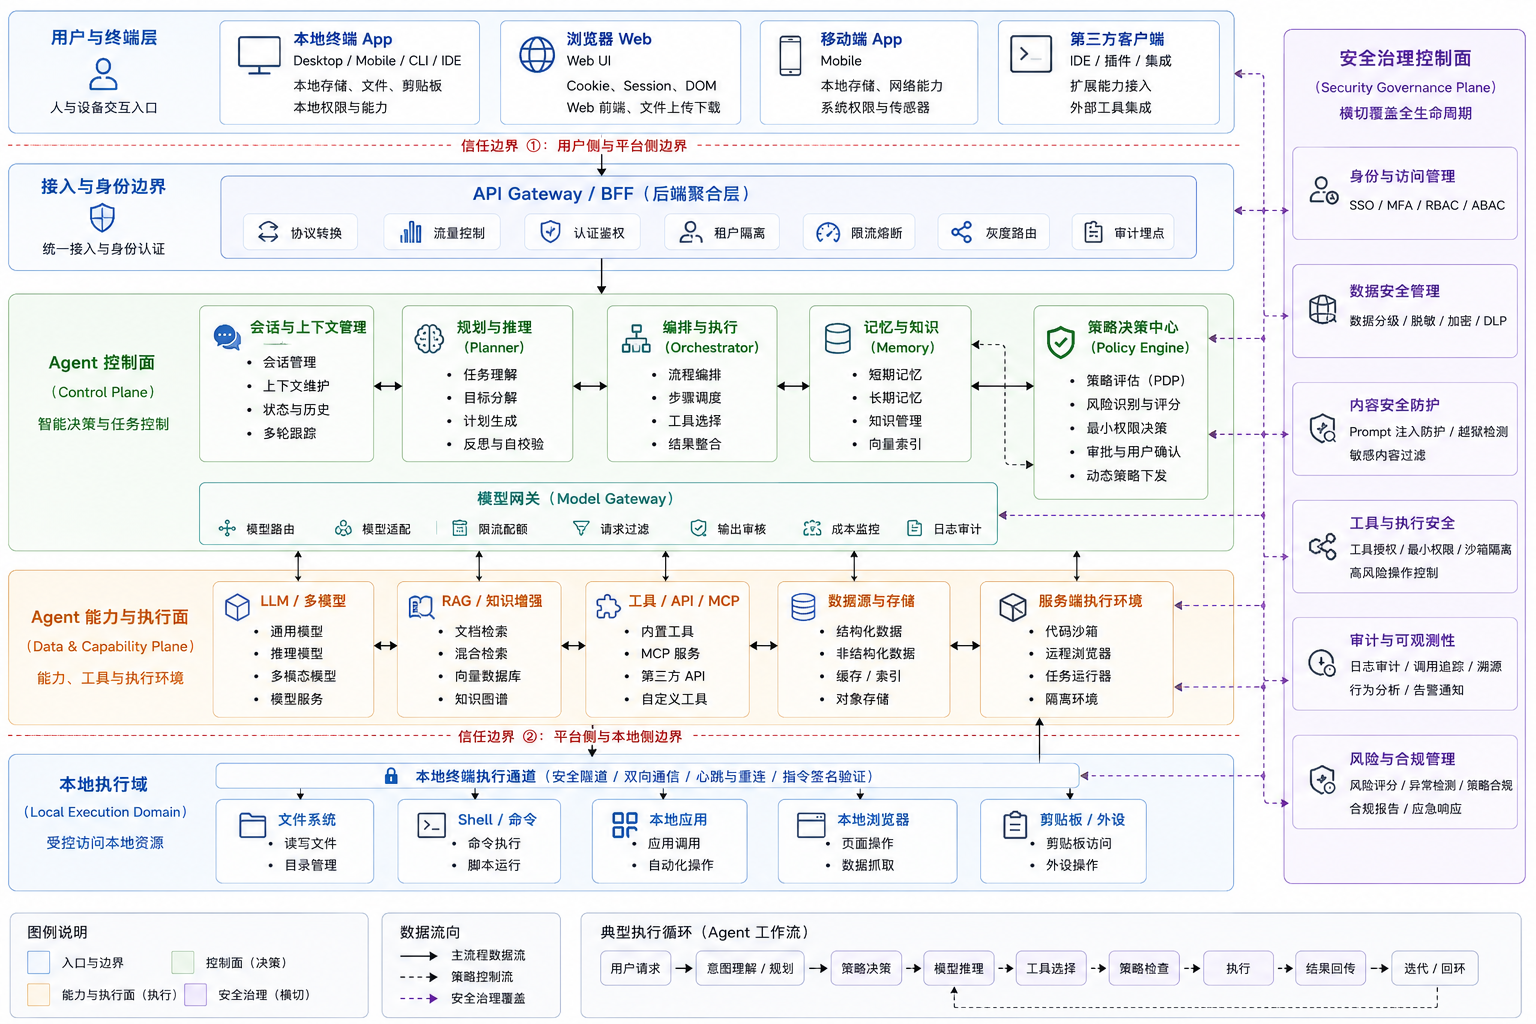This screenshot has width=1536, height=1024.
Task: Click the database icon of 记忆与知识
Action: [x=838, y=338]
